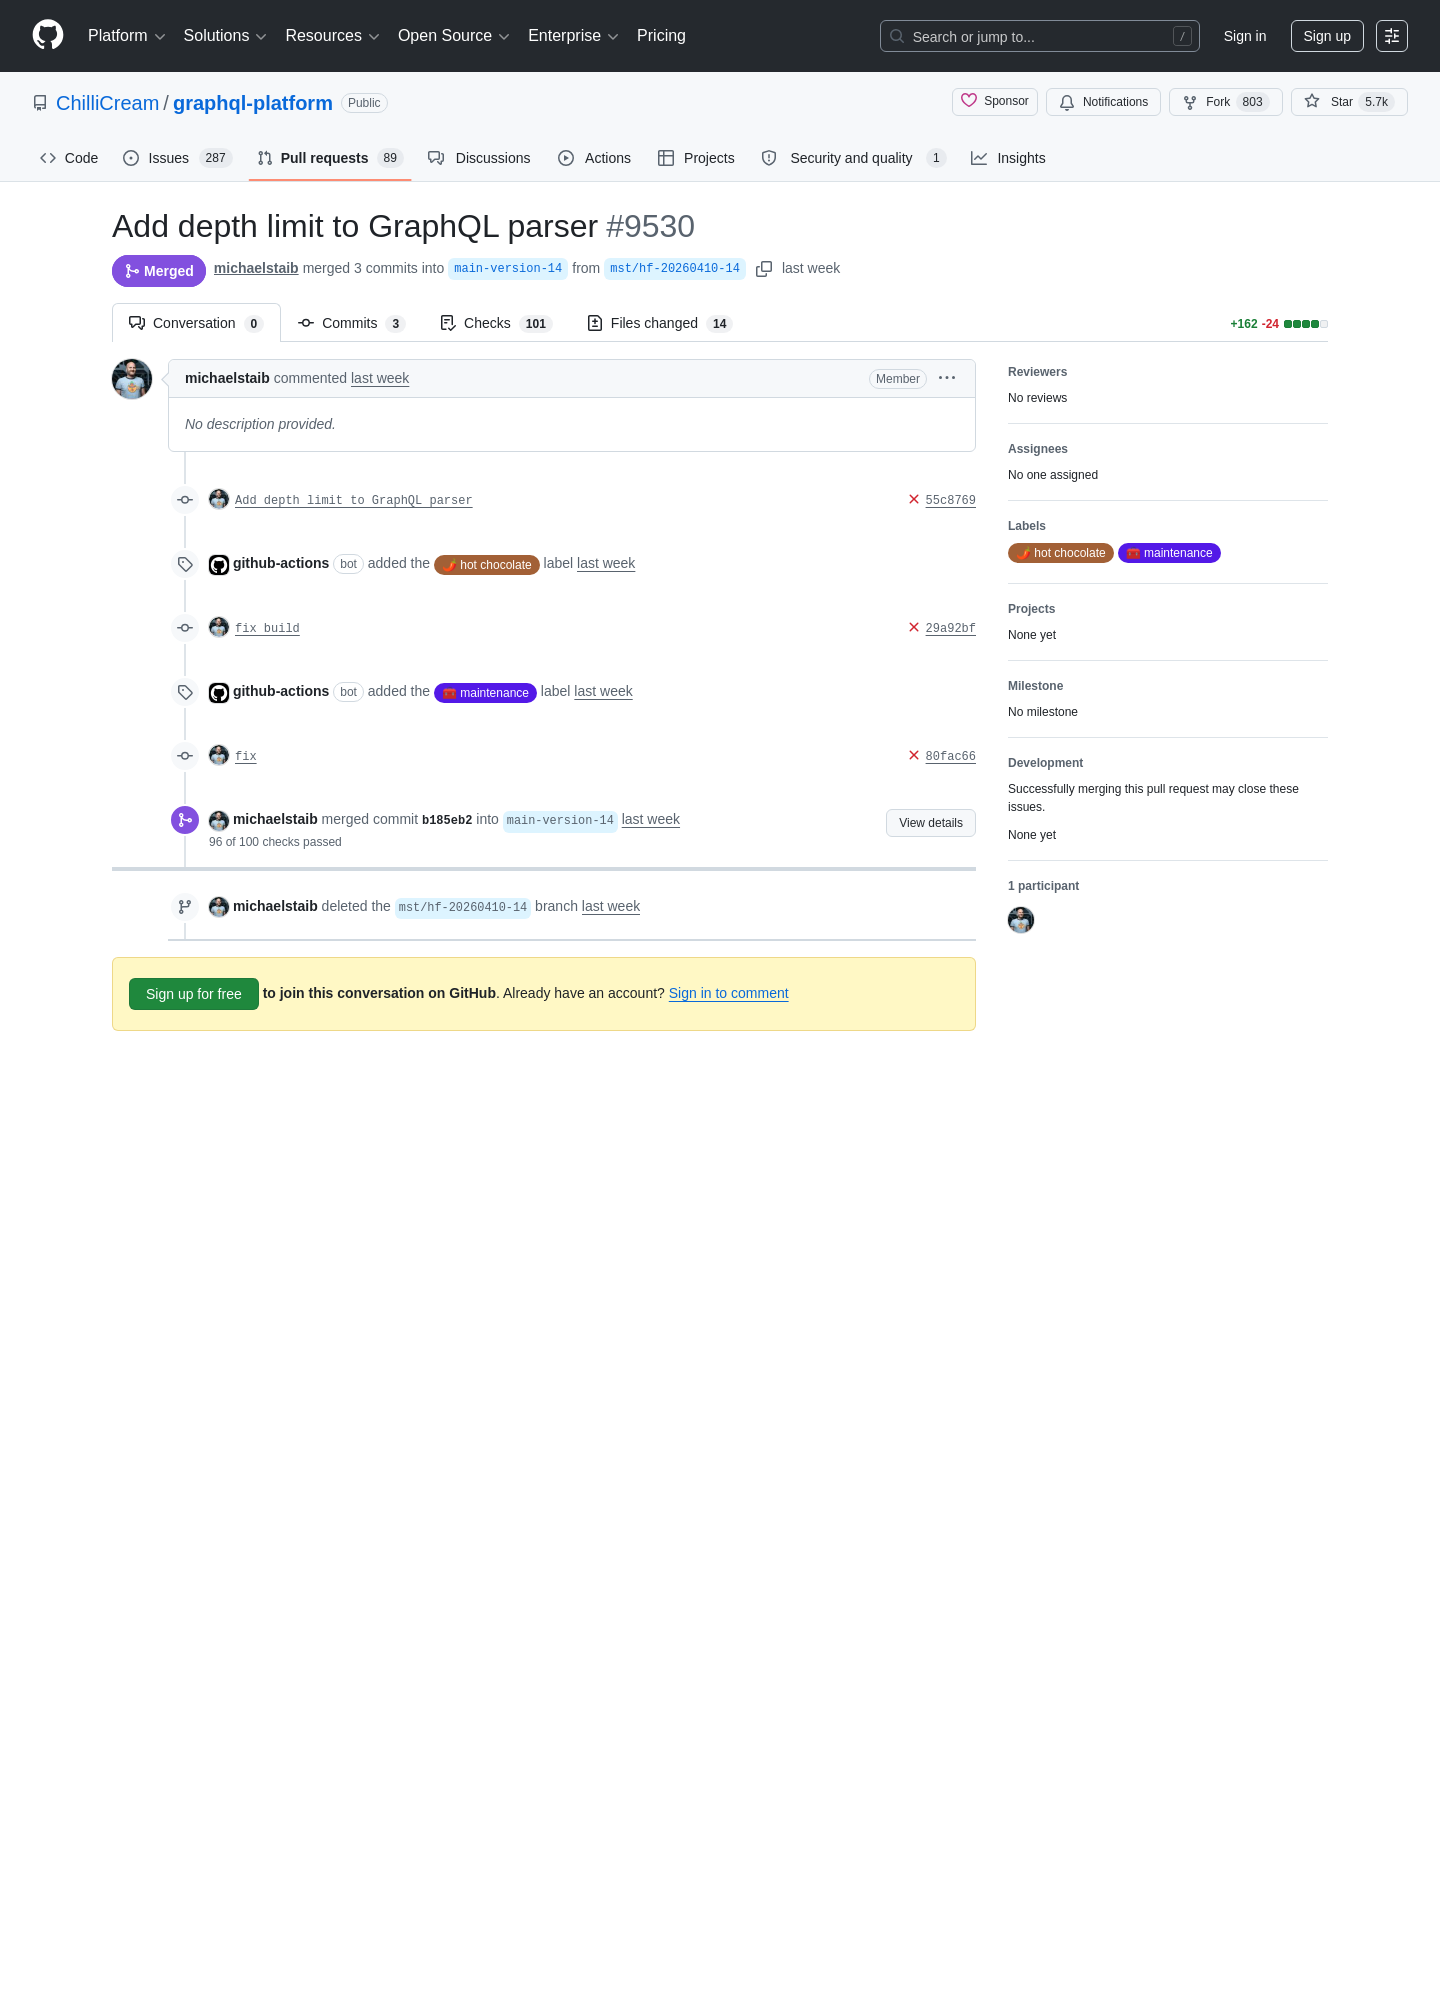Sponsor the ChilliCream project
1440x2000 pixels.
coord(995,101)
